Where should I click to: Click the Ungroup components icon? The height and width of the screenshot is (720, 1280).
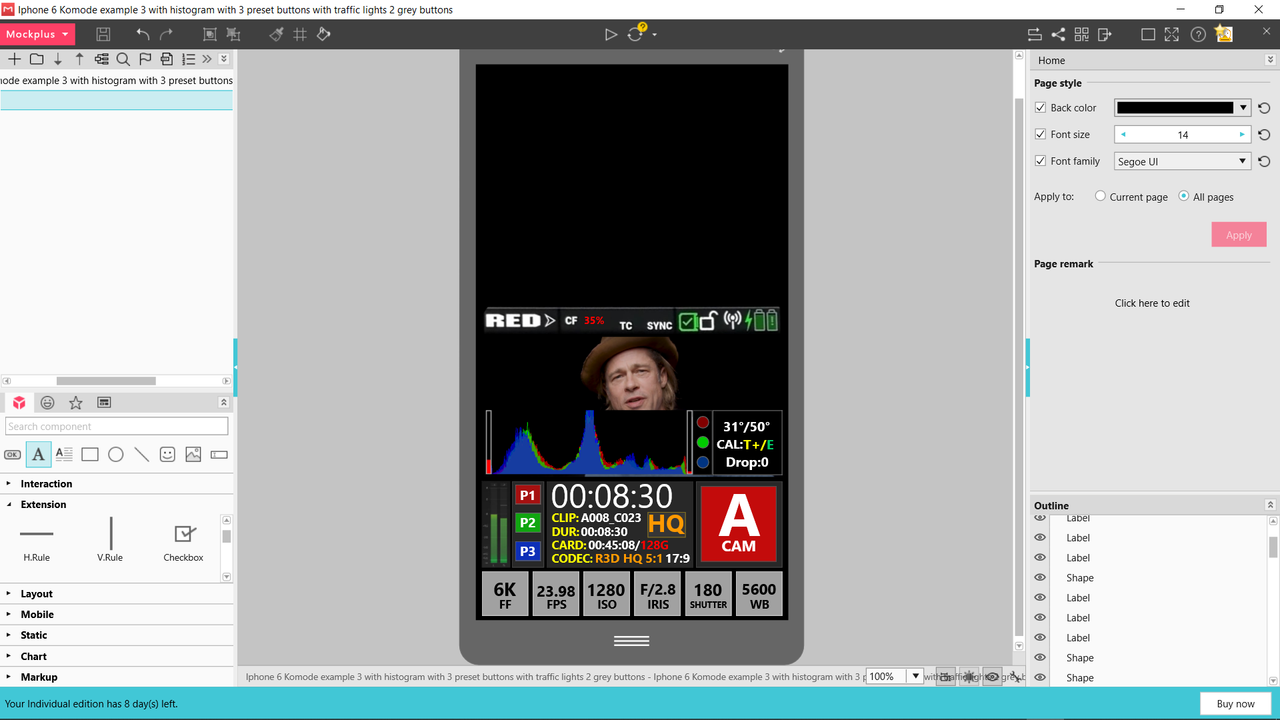[x=233, y=34]
